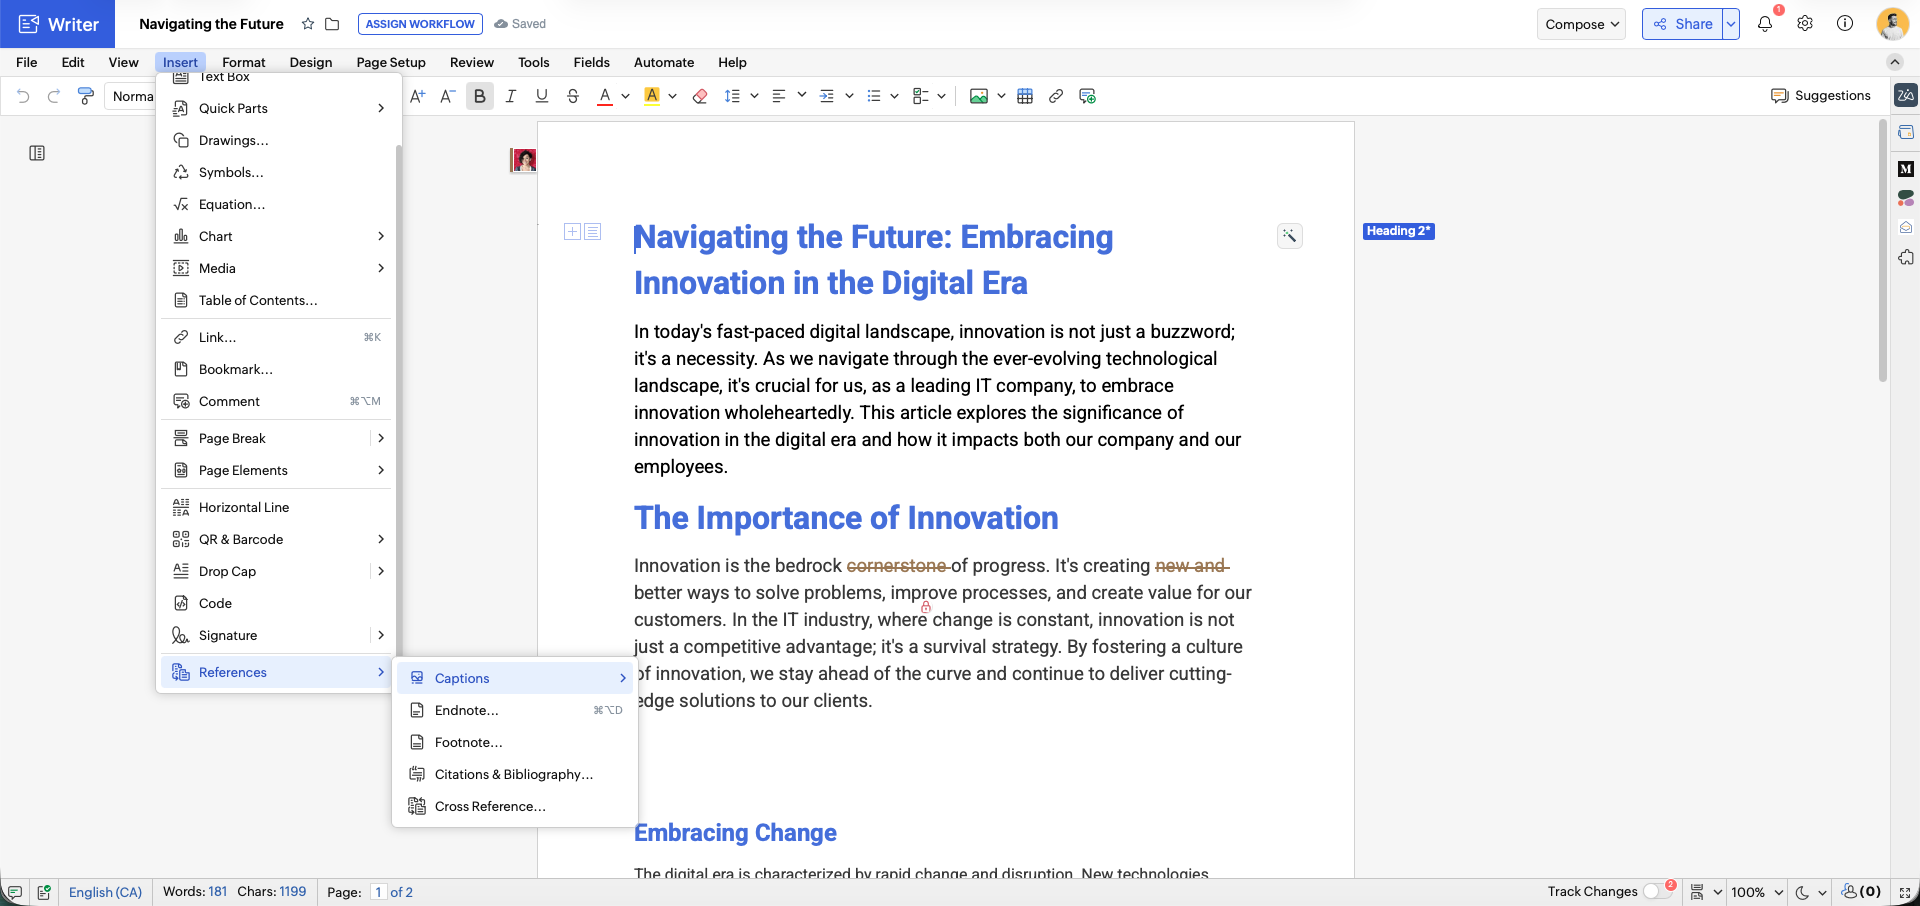Enable the Track Changes switch
1920x906 pixels.
tap(1656, 891)
